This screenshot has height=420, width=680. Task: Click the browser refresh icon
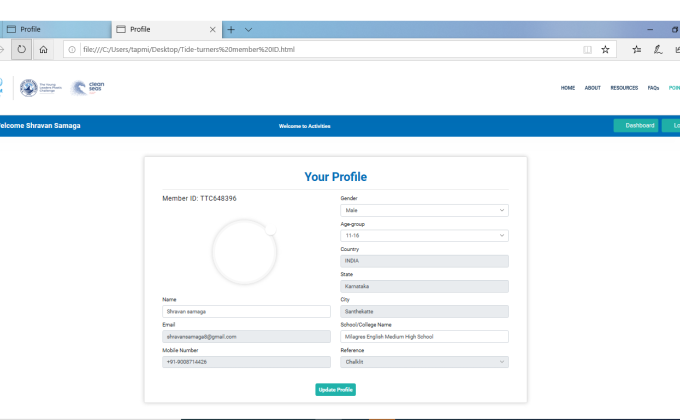click(x=21, y=49)
